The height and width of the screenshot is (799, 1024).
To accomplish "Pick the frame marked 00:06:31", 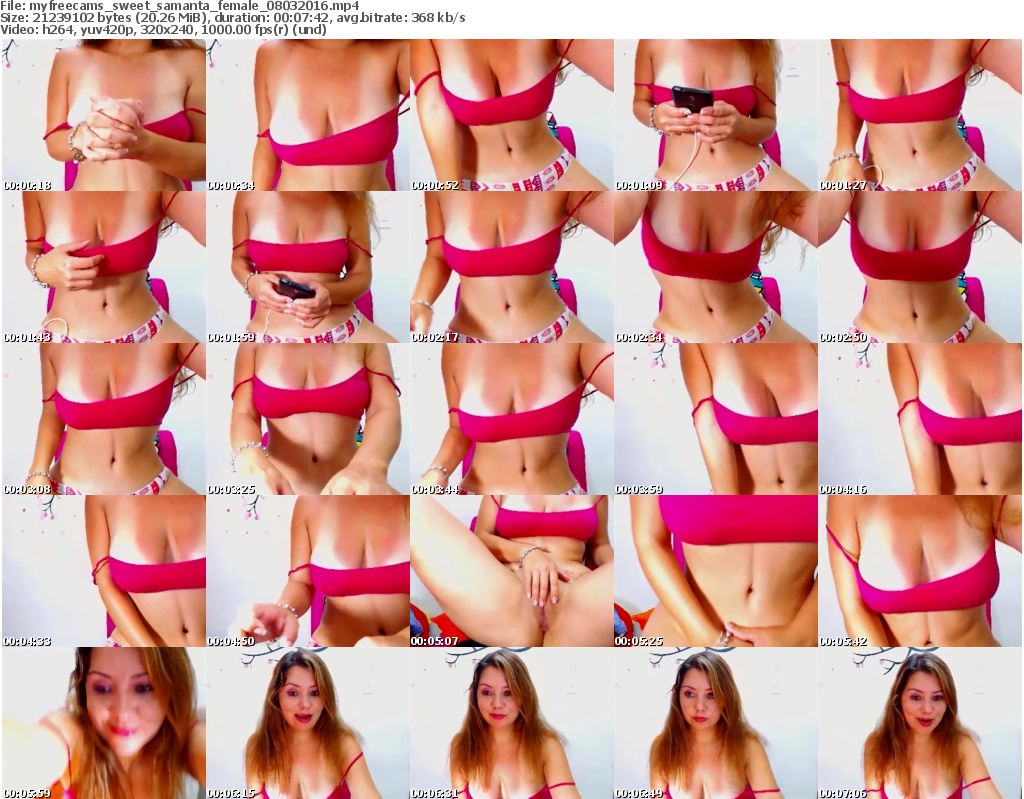I will click(512, 723).
